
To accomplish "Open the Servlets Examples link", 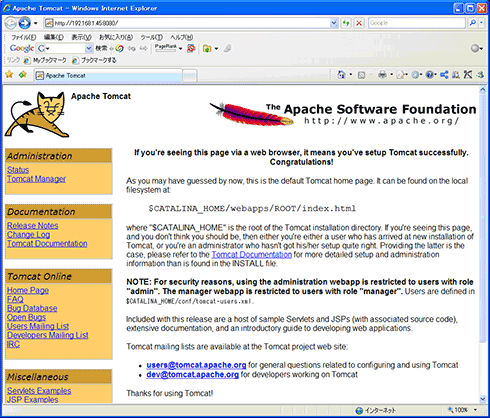I will point(39,391).
